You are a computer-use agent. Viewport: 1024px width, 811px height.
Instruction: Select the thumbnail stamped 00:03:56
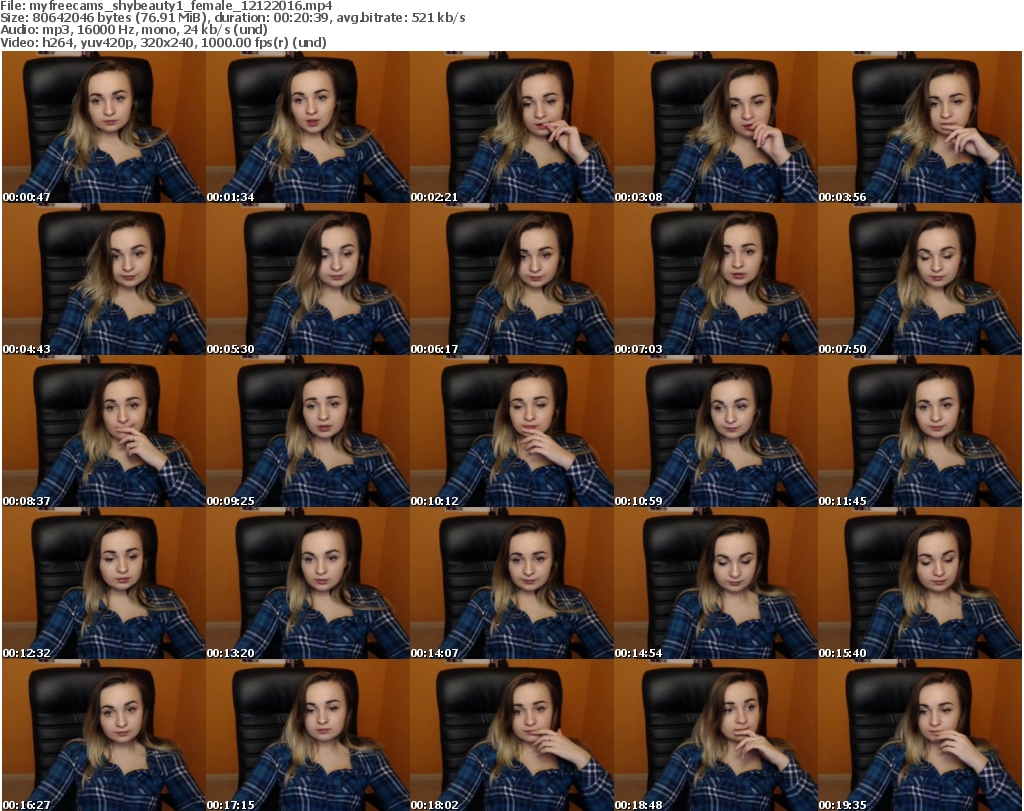(920, 127)
